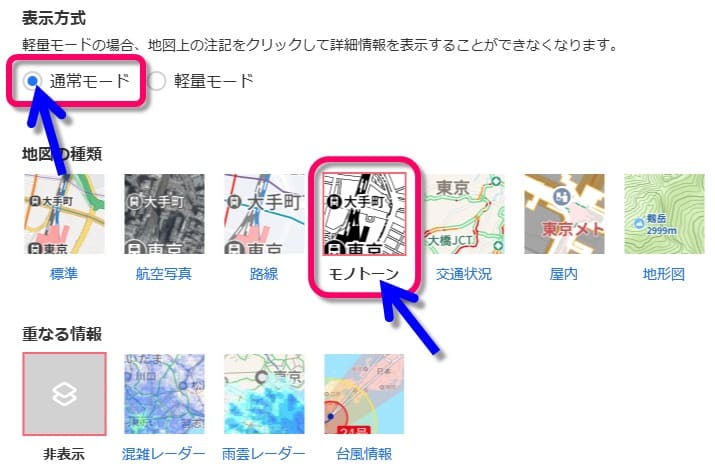This screenshot has width=715, height=470.
Task: Click the 標準 text link
Action: point(64,274)
